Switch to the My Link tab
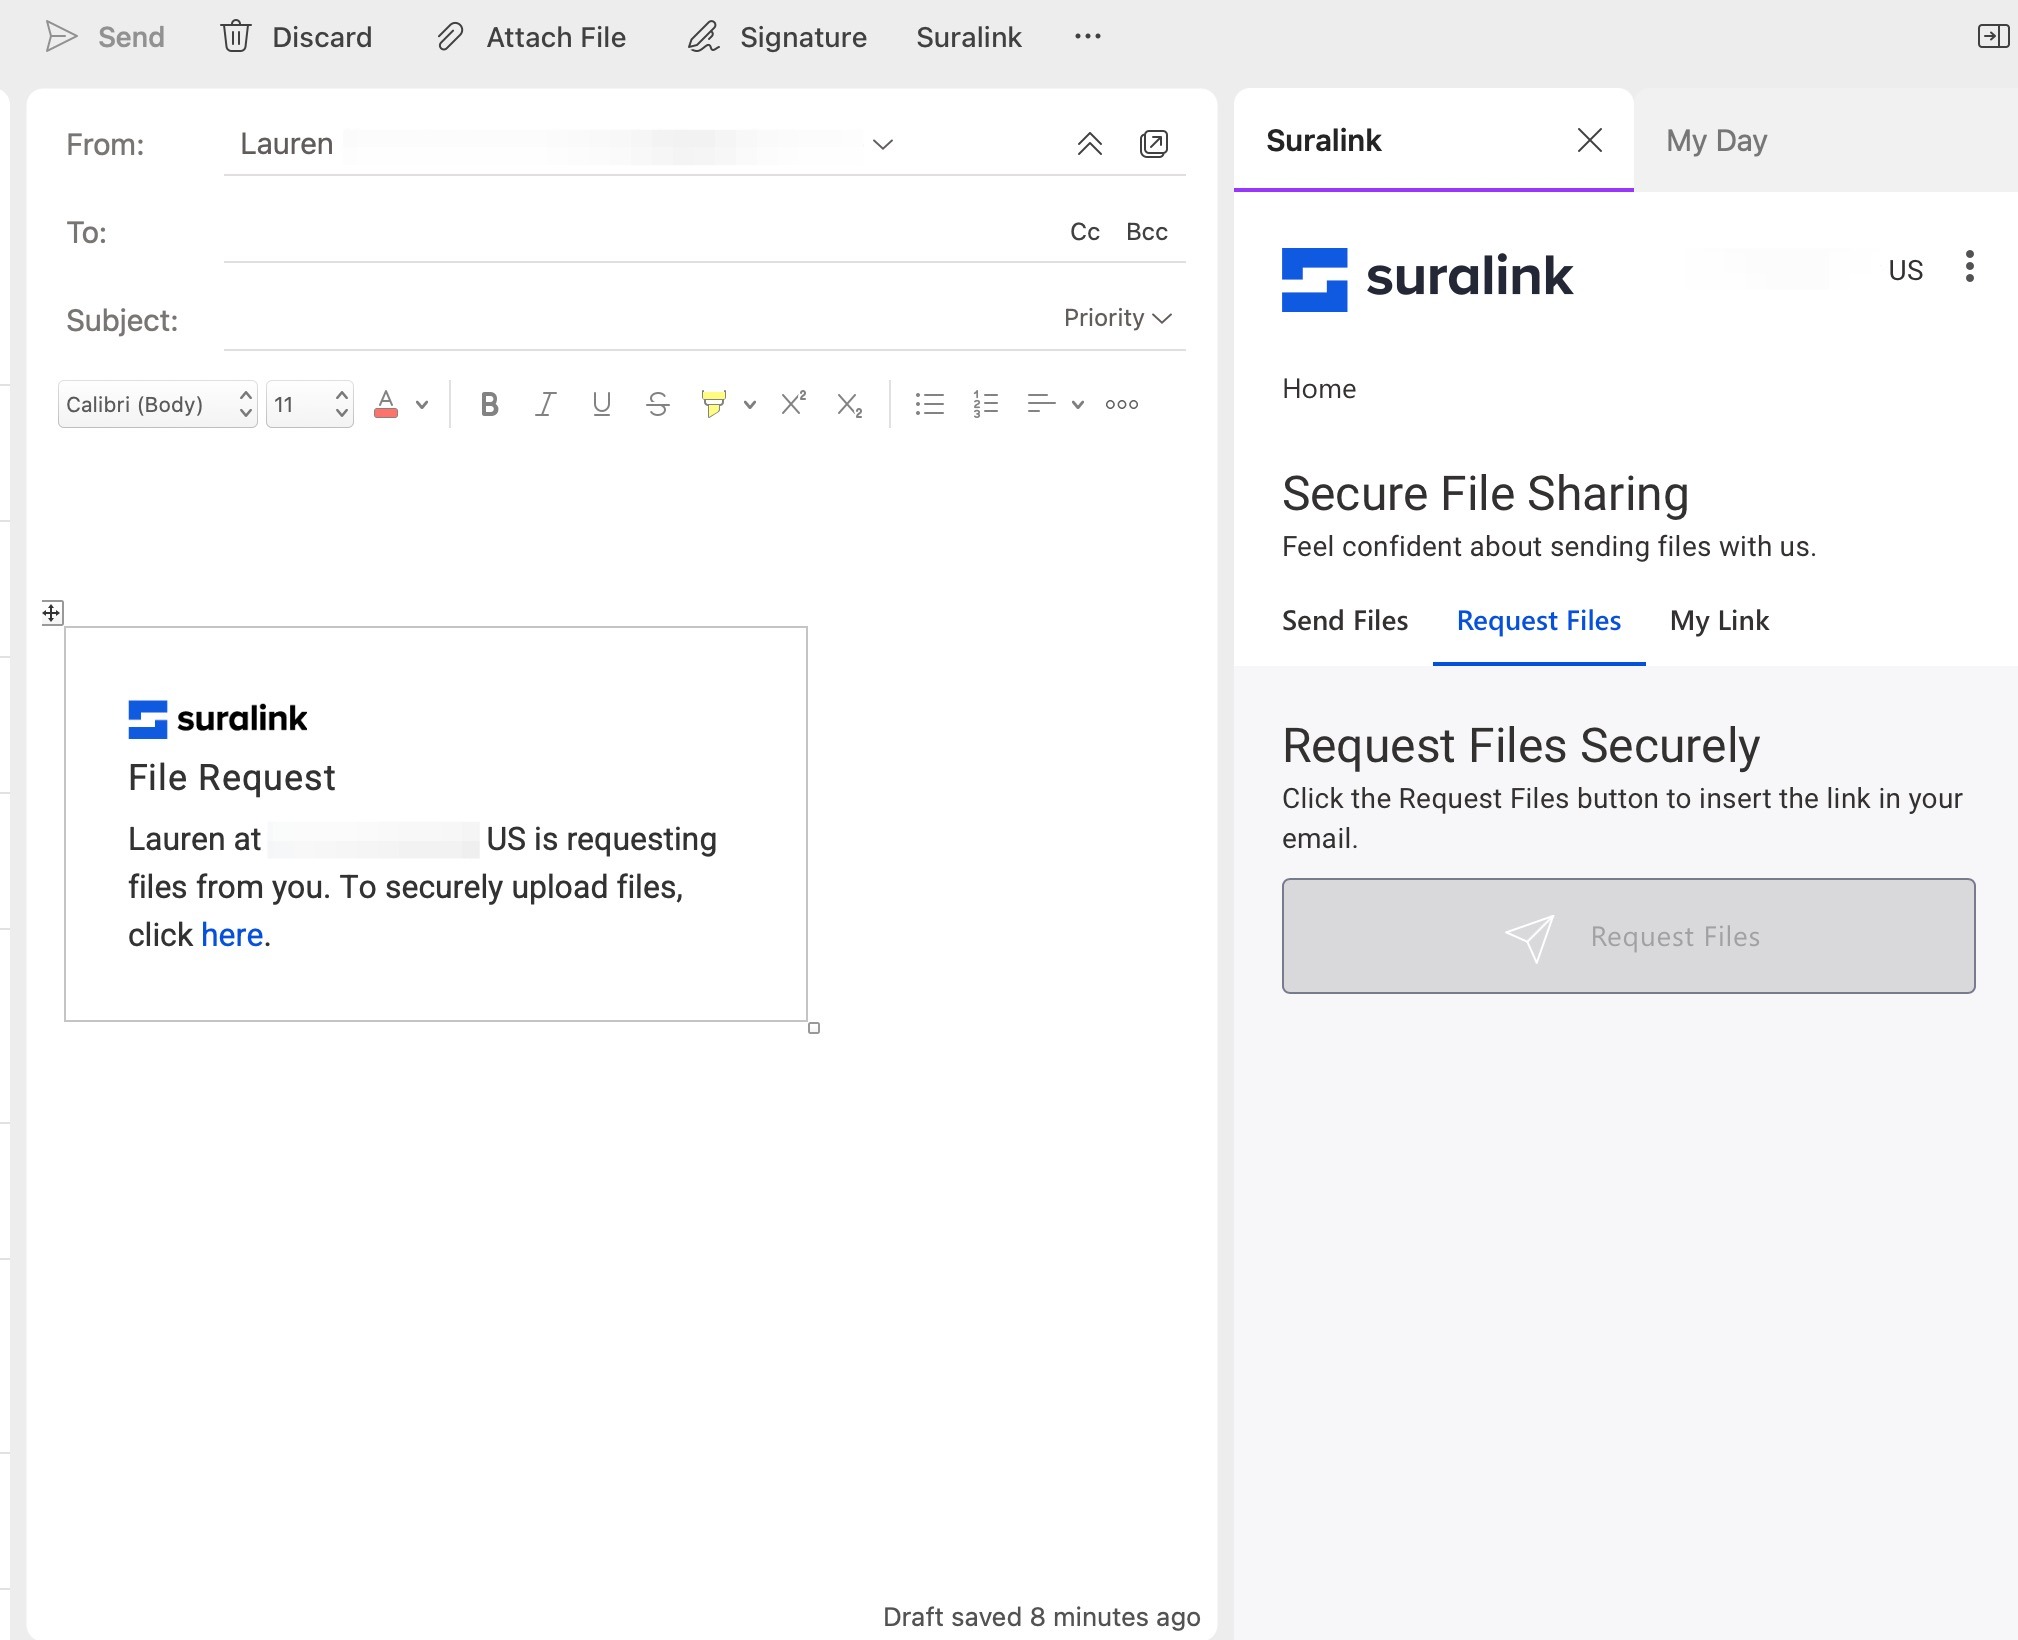The height and width of the screenshot is (1640, 2018). [x=1720, y=619]
